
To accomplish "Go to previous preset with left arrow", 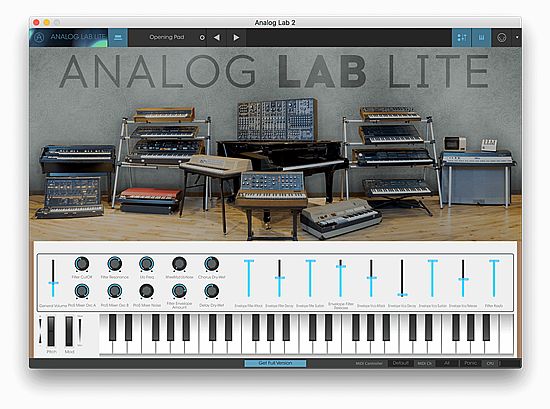I will tap(217, 37).
